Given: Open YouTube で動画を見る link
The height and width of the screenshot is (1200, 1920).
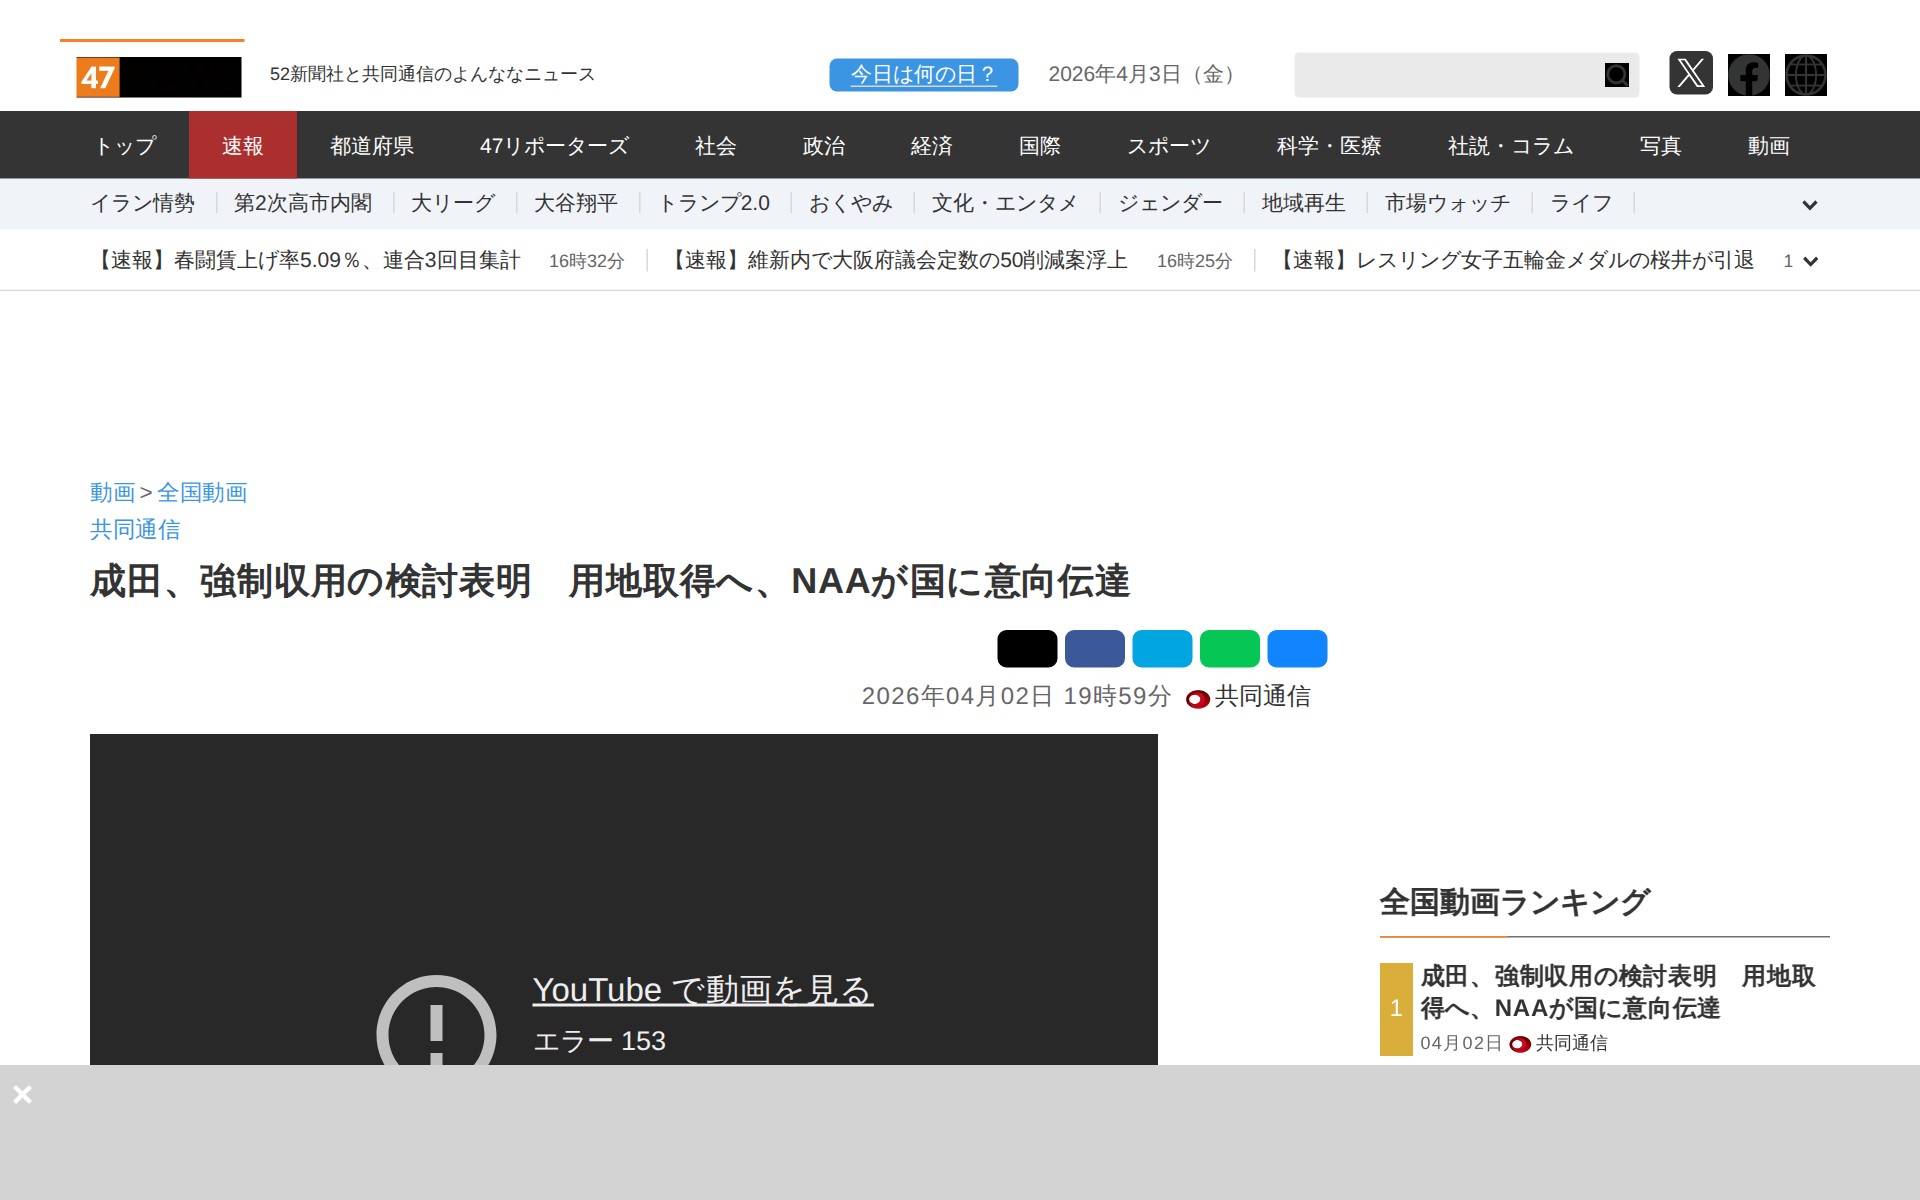Looking at the screenshot, I should 702,990.
